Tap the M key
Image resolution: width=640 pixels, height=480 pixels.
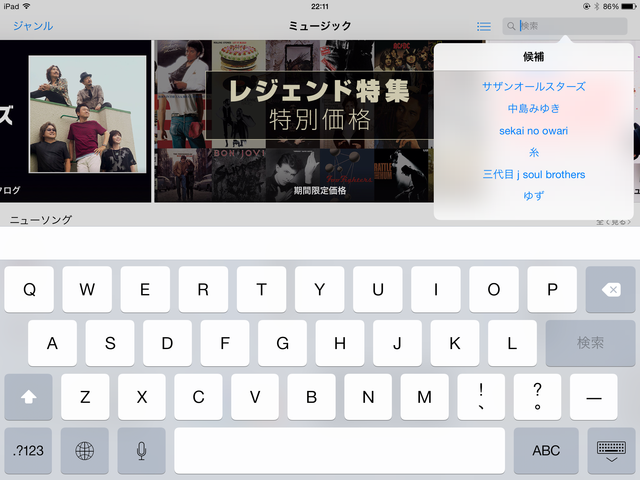[x=424, y=397]
